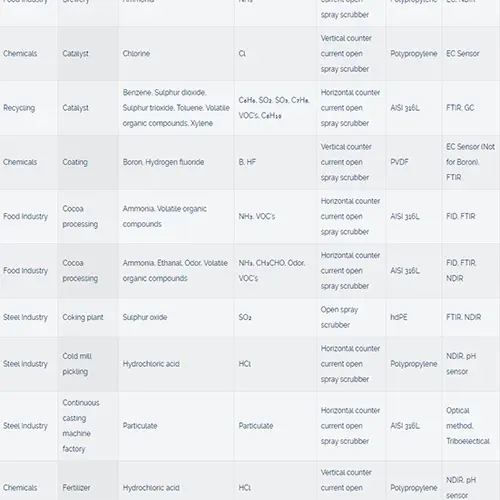Click the Optical method, Triboelectical cell

tap(471, 426)
